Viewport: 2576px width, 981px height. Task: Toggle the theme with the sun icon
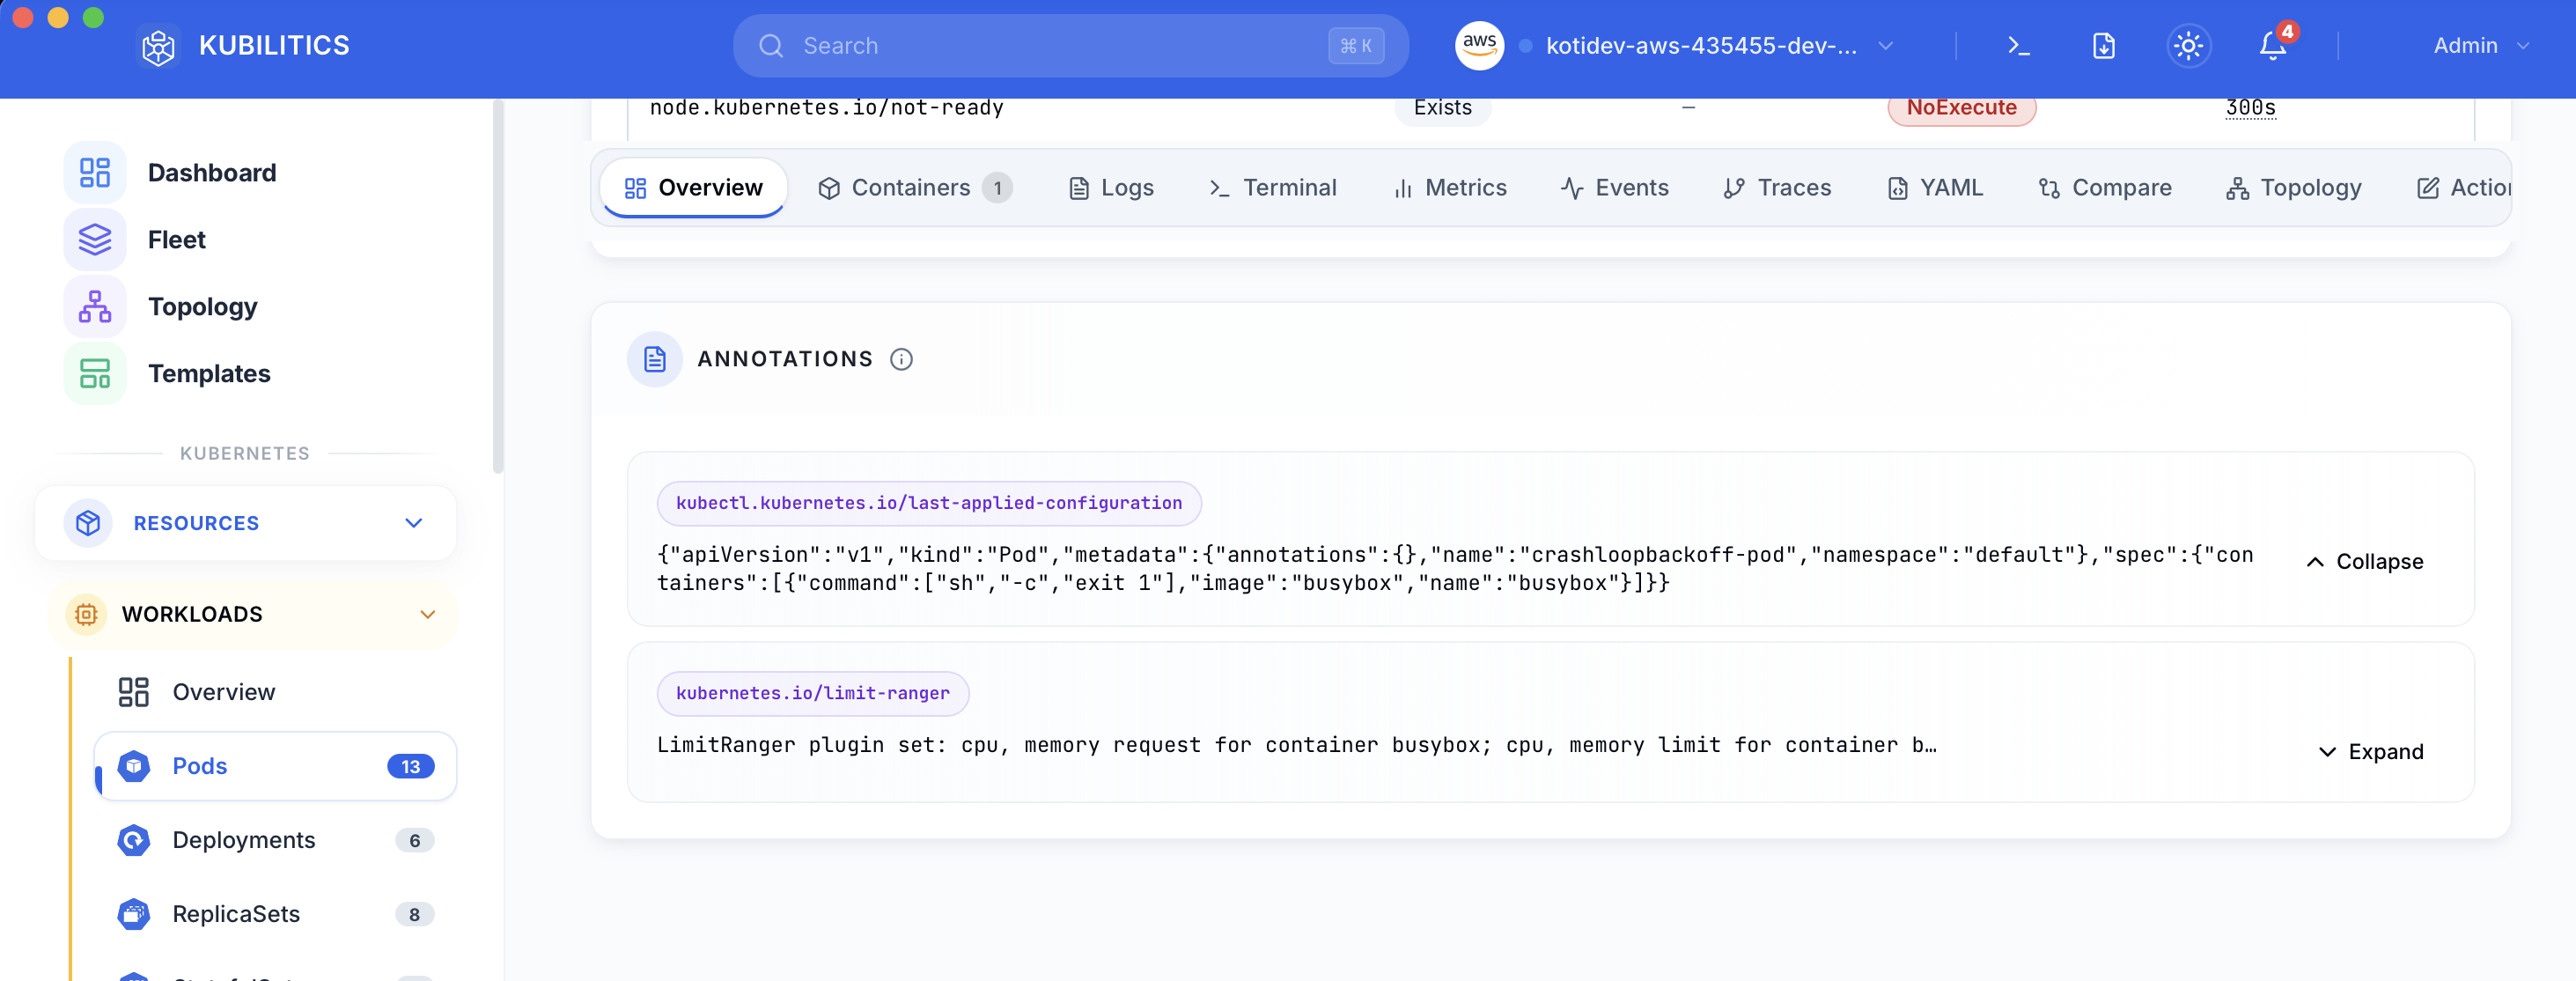click(2189, 45)
